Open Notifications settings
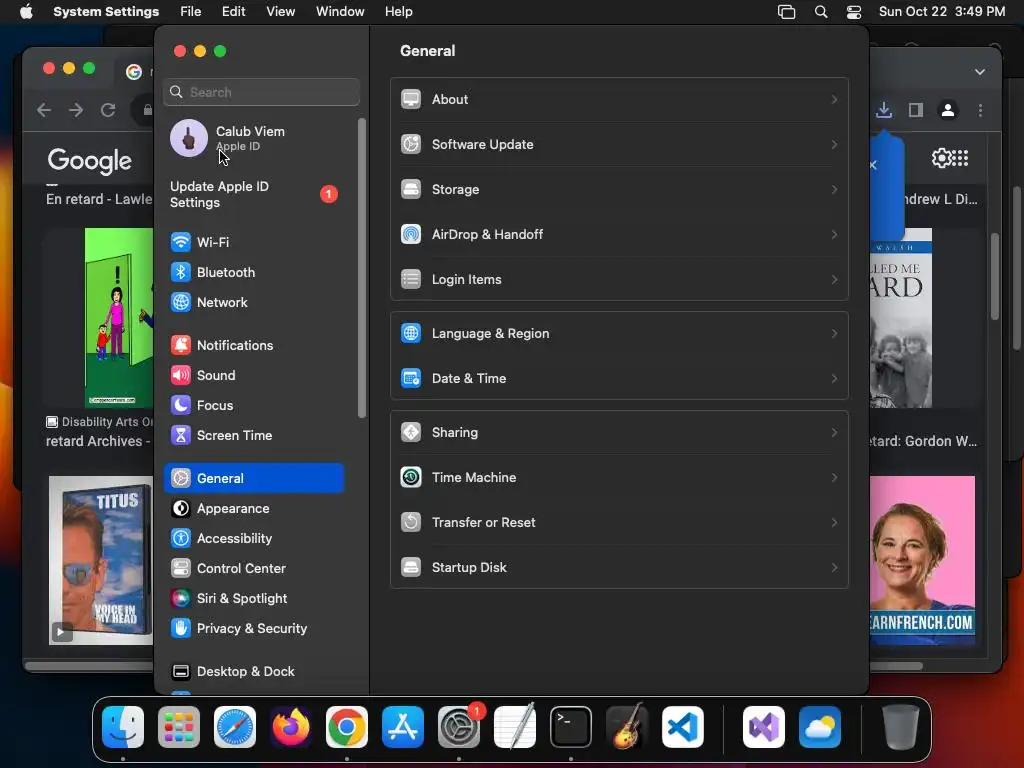The width and height of the screenshot is (1024, 768). click(x=253, y=345)
